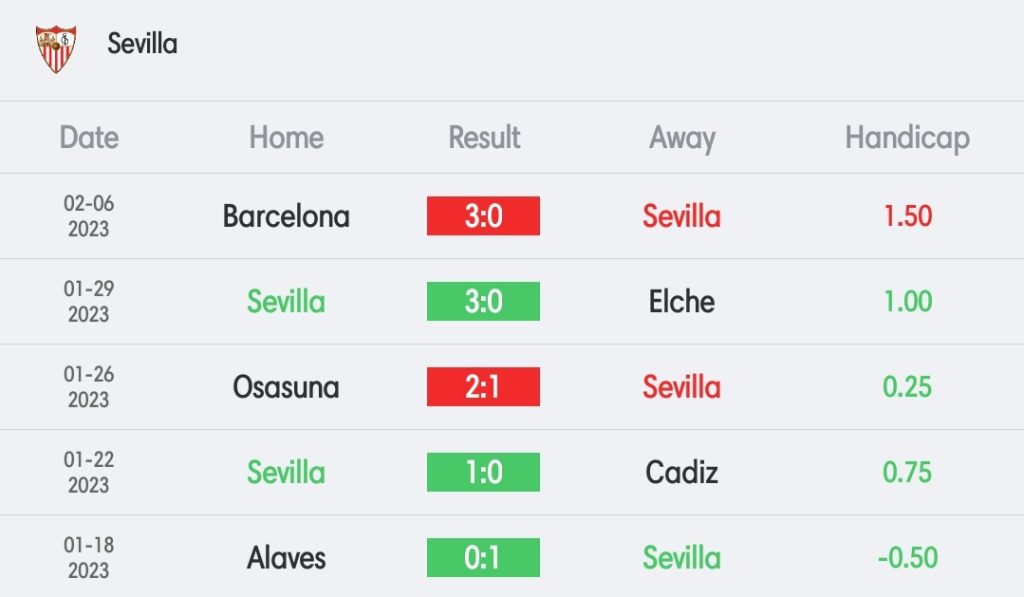Open Elche team link
The height and width of the screenshot is (597, 1024).
pos(682,302)
